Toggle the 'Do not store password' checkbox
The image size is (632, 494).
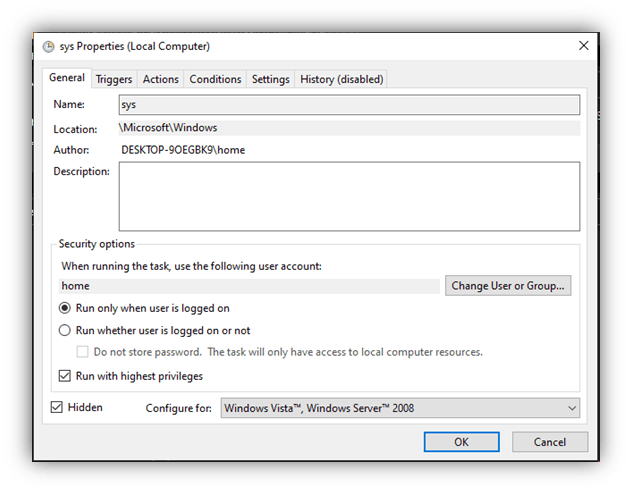pyautogui.click(x=84, y=352)
